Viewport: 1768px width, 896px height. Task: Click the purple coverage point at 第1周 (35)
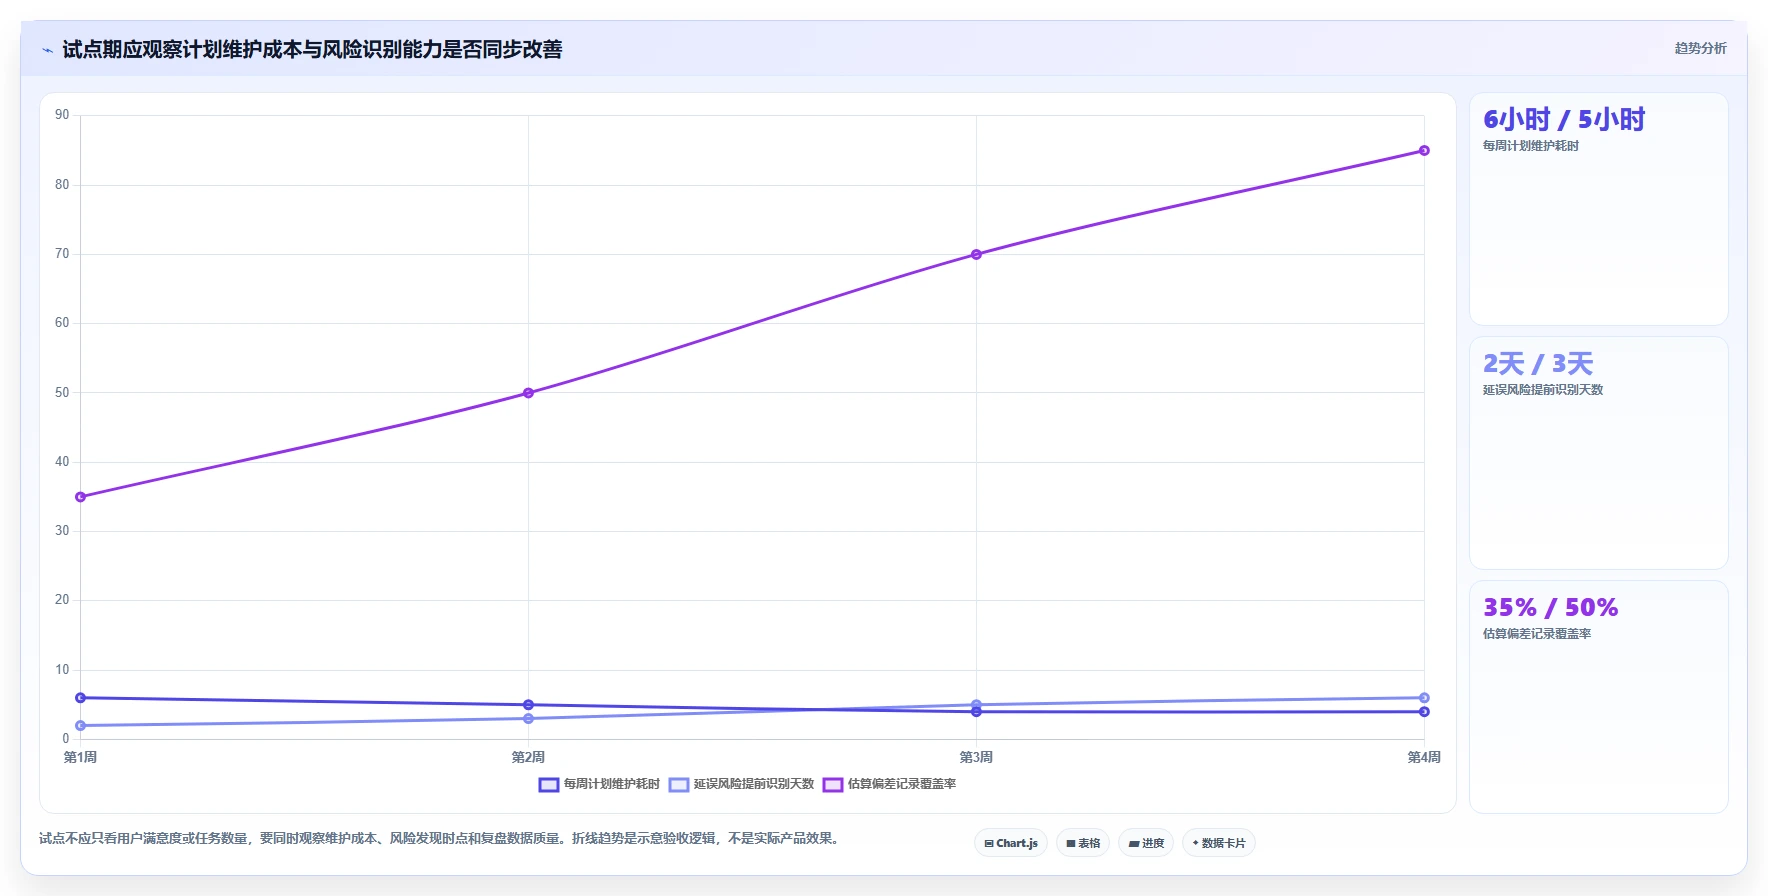pyautogui.click(x=81, y=497)
